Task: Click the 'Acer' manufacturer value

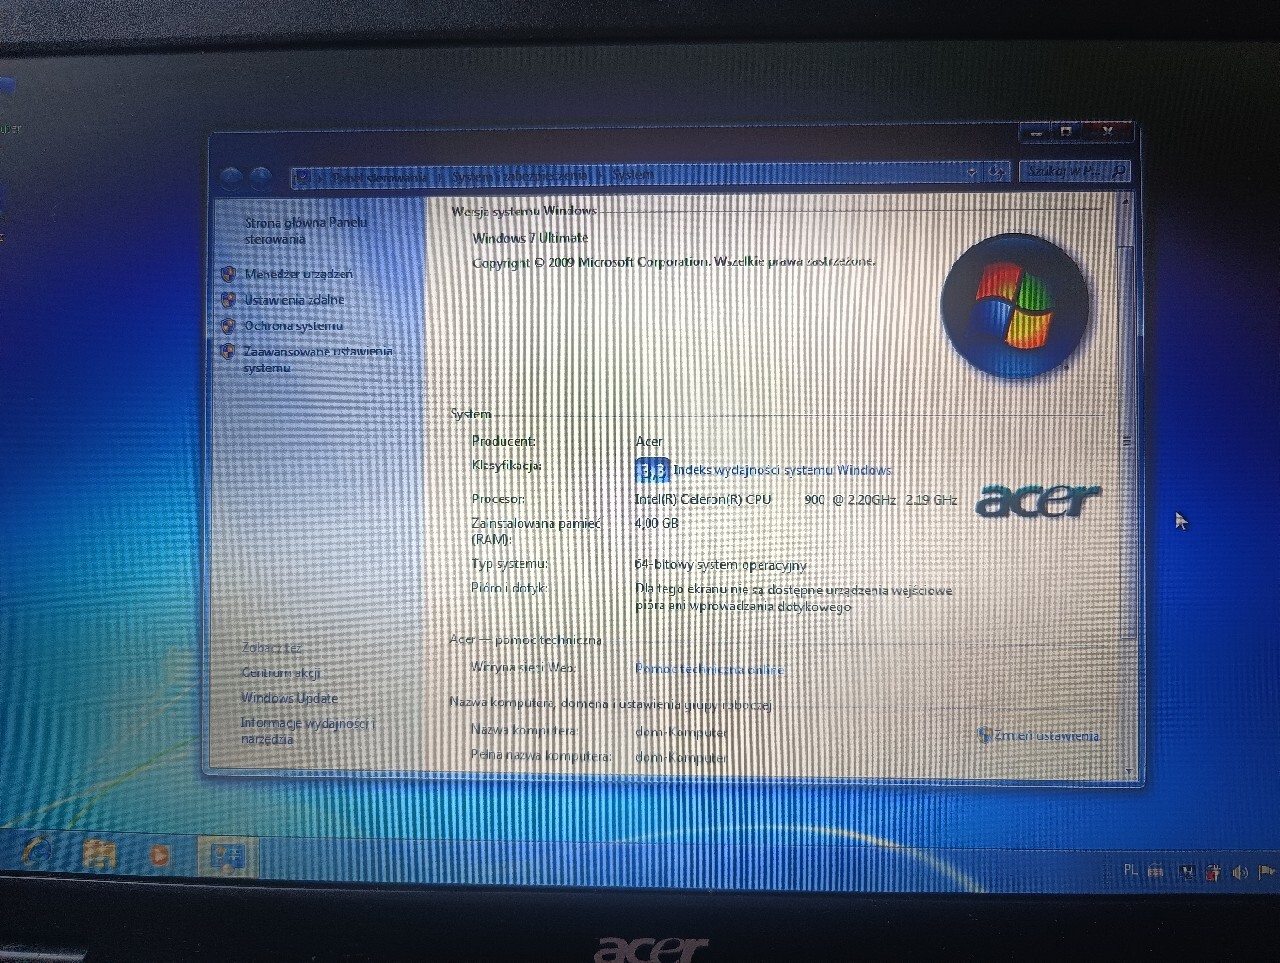Action: pos(649,441)
